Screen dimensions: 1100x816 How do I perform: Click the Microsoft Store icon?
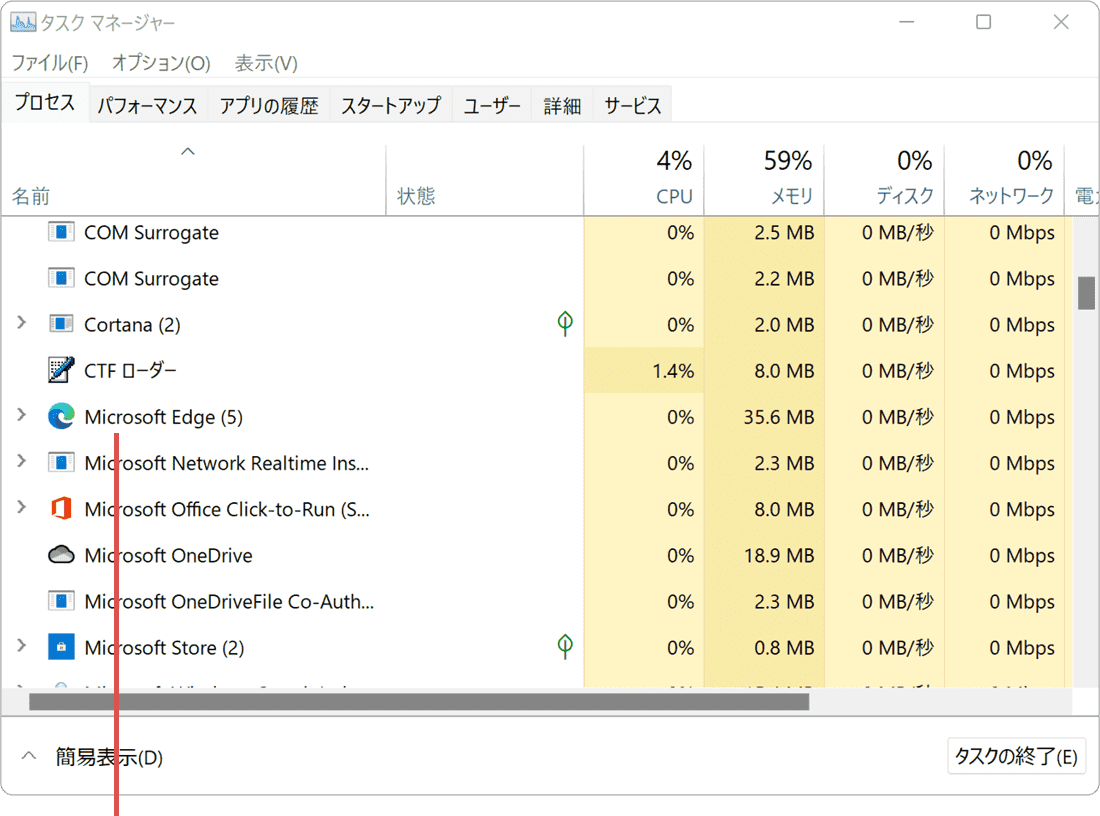tap(60, 647)
